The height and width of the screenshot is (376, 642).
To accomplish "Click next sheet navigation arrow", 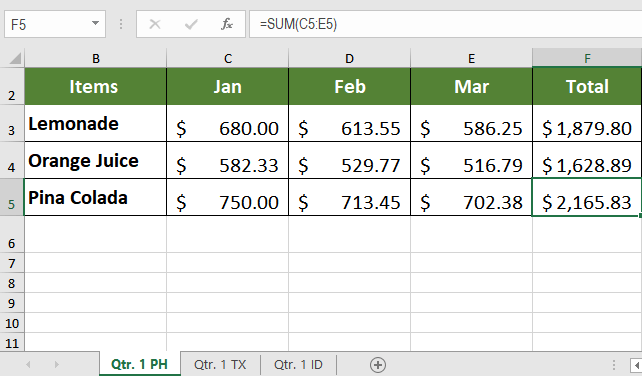I will tap(57, 364).
